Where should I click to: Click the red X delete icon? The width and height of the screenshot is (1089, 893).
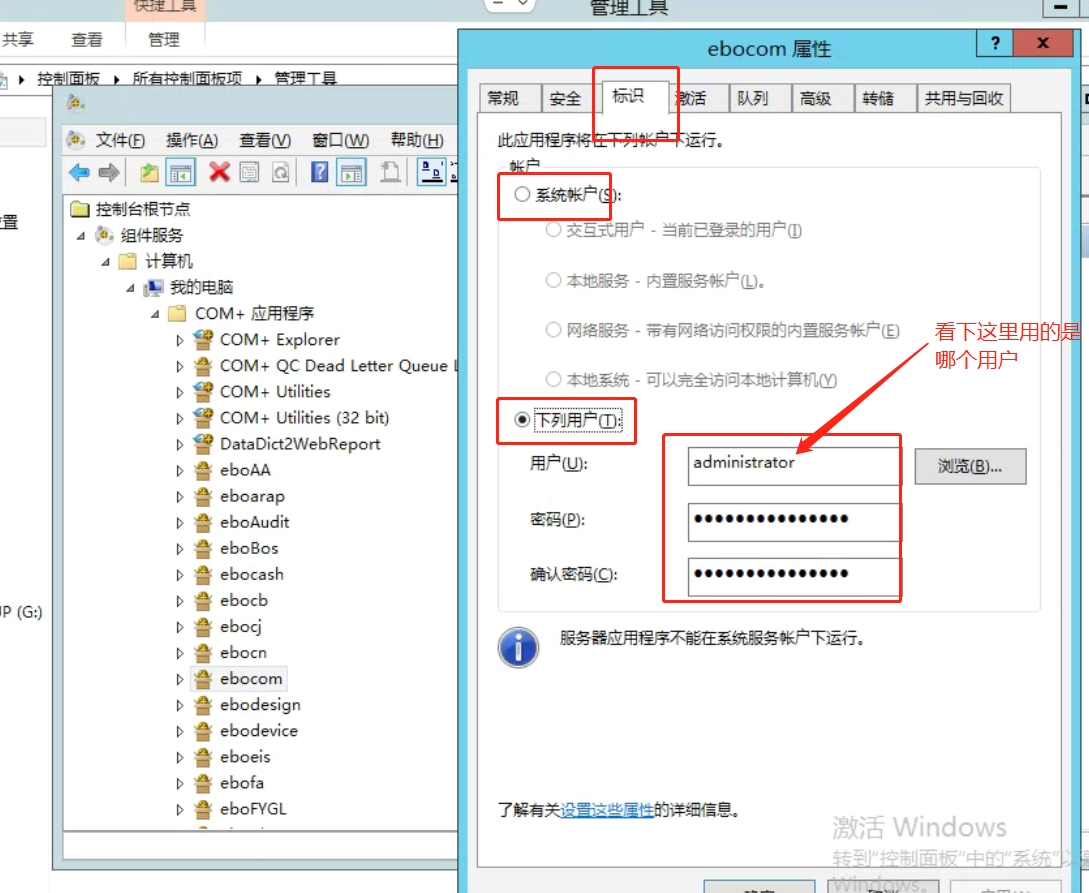[x=219, y=172]
